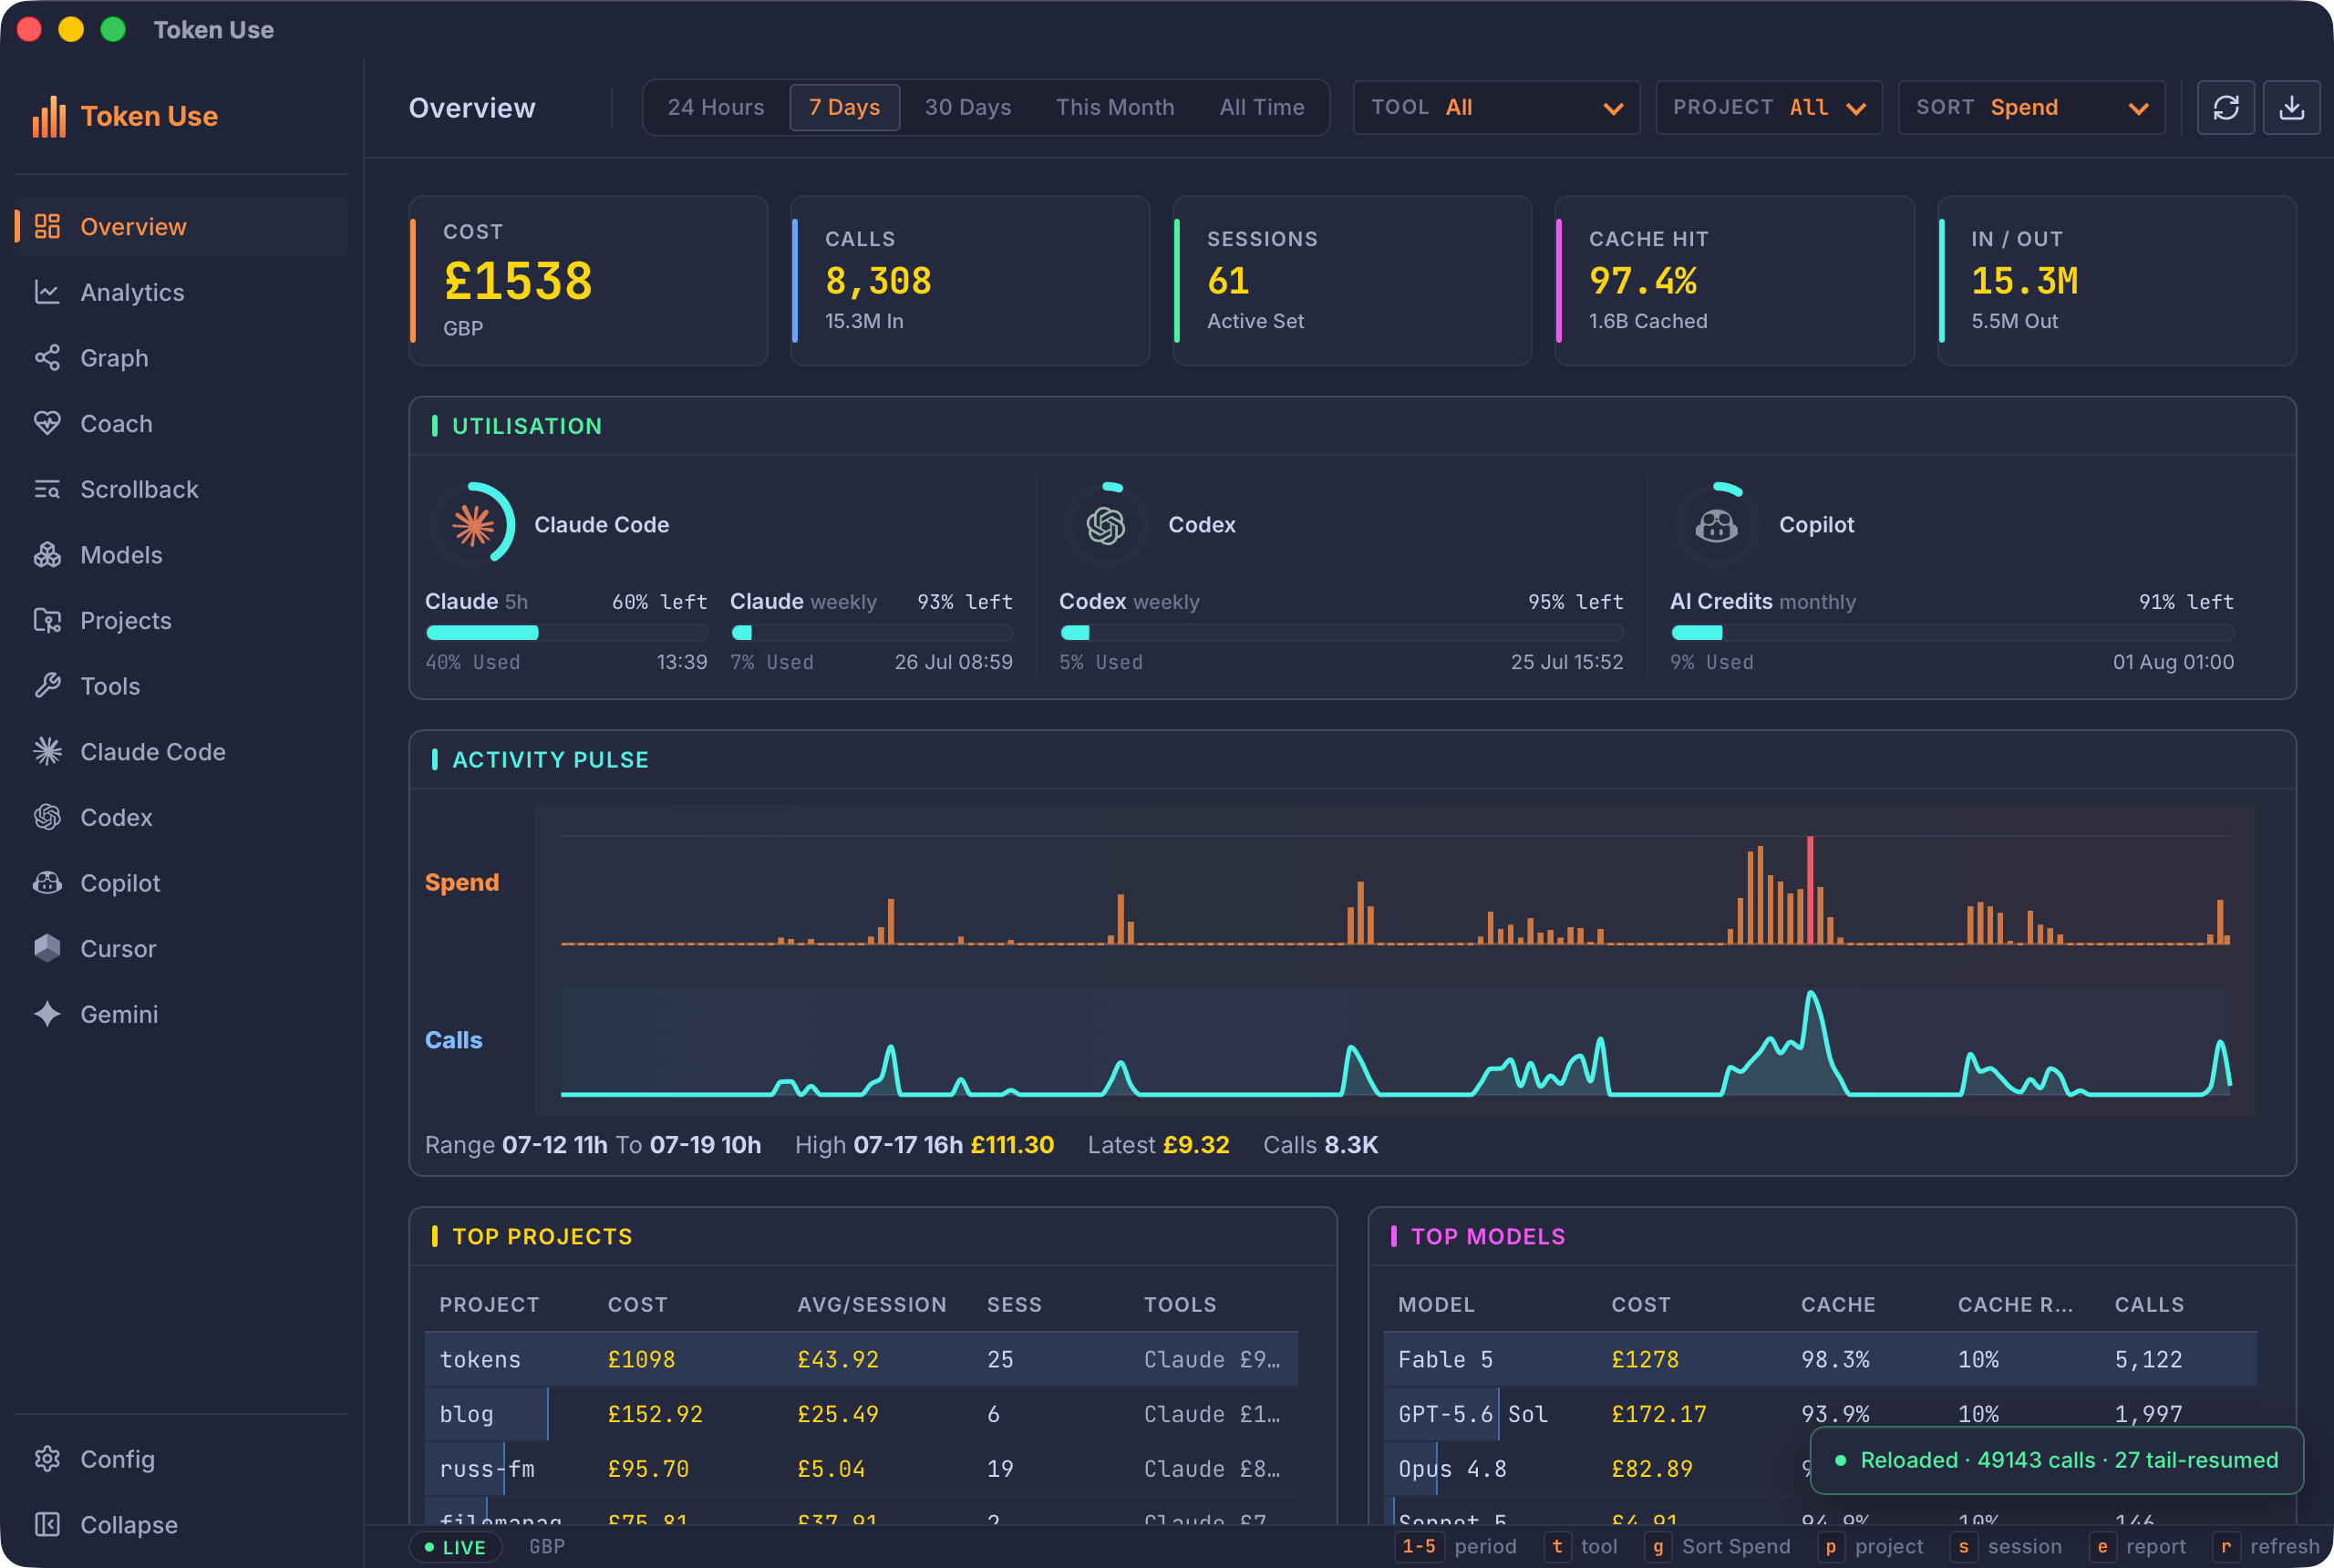This screenshot has width=2334, height=1568.
Task: Click the SESSIONS 61 summary card
Action: click(x=1352, y=281)
